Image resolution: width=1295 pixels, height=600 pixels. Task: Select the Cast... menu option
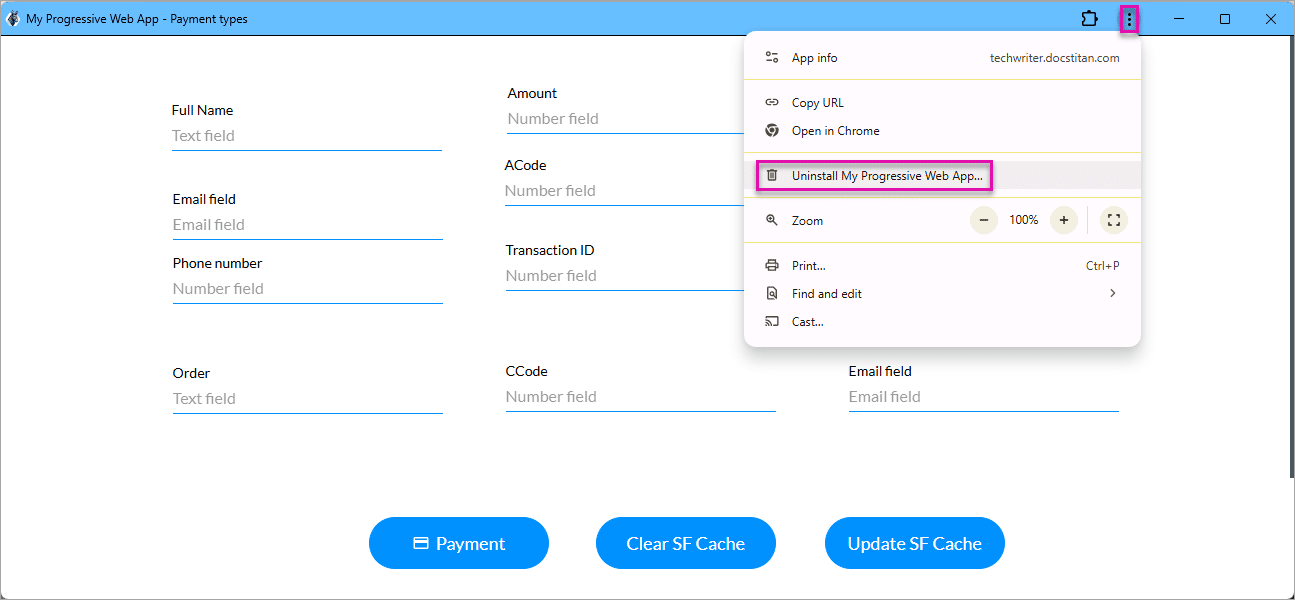[807, 322]
